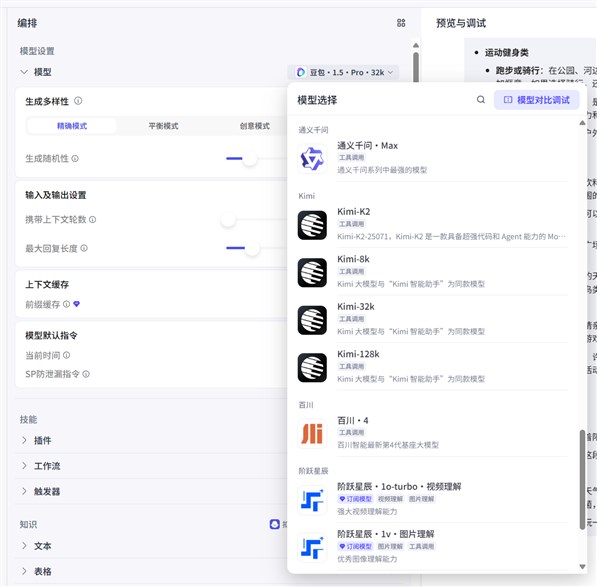Adjust the 生成随机性 slider handle

[249, 159]
